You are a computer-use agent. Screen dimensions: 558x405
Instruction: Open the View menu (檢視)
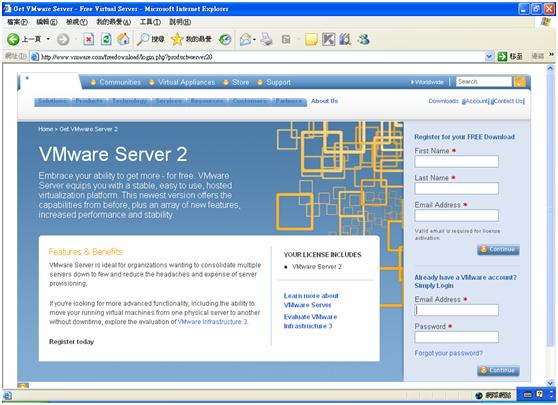tap(77, 22)
